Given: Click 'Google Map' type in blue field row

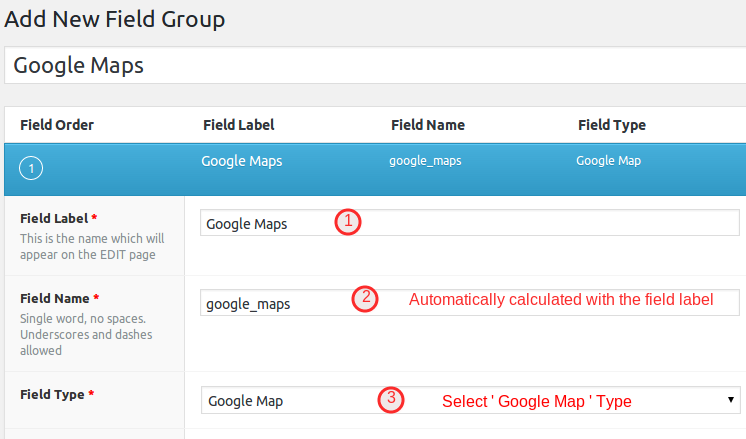Looking at the screenshot, I should [609, 161].
